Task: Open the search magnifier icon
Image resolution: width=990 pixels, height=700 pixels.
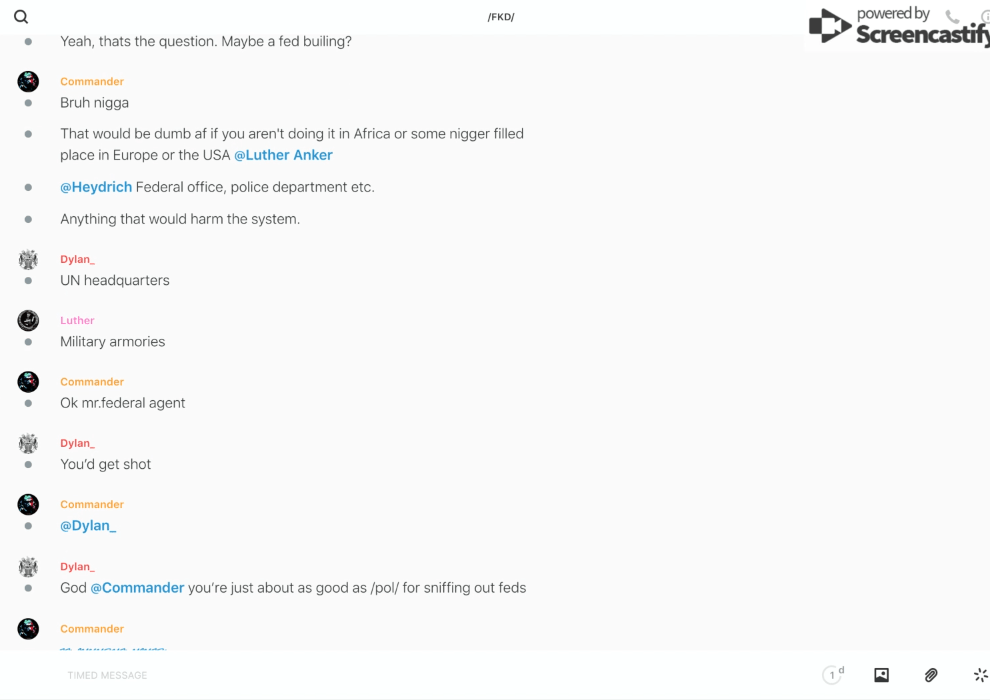Action: click(21, 17)
